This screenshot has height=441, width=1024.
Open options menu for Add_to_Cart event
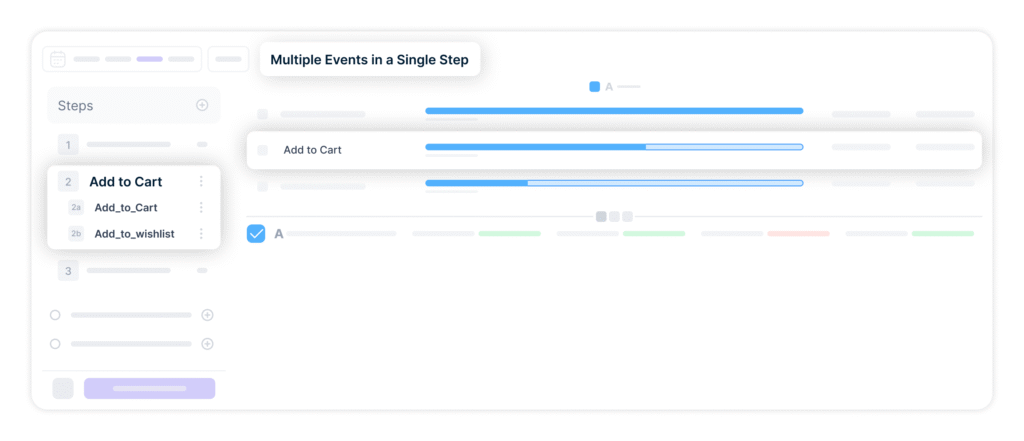(201, 208)
